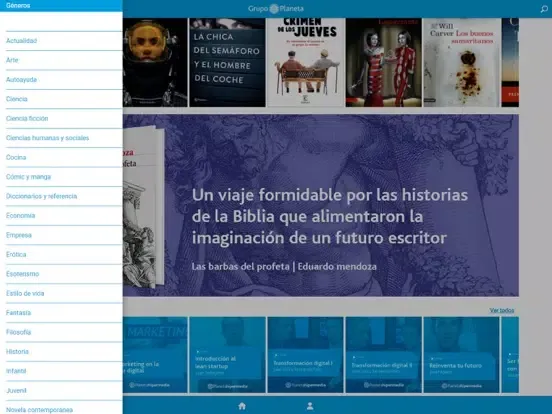Select the Economía genre
The height and width of the screenshot is (414, 552).
click(x=61, y=215)
